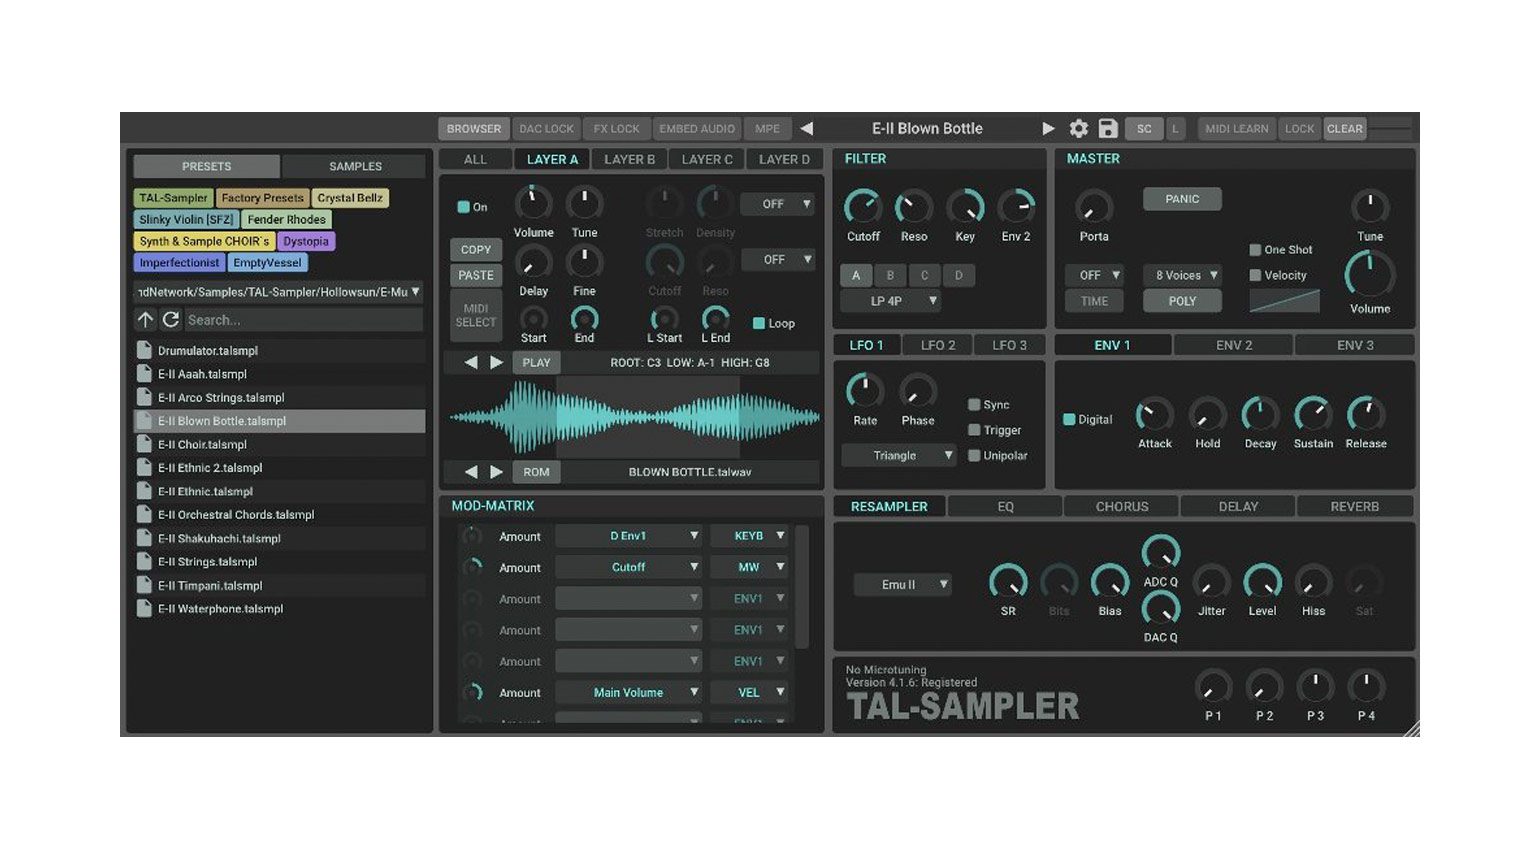Go to next preset arrow beside E-II Blown Bottle
The height and width of the screenshot is (850, 1540).
(1048, 128)
